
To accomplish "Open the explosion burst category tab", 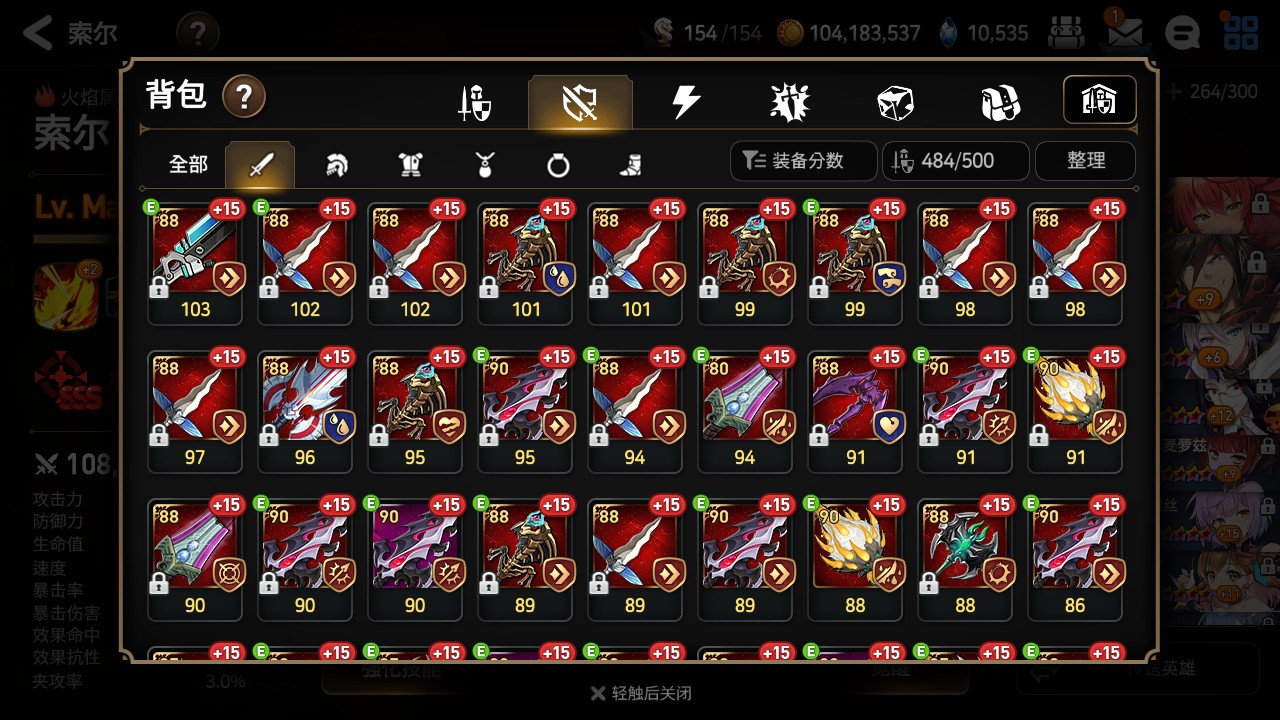I will (790, 102).
